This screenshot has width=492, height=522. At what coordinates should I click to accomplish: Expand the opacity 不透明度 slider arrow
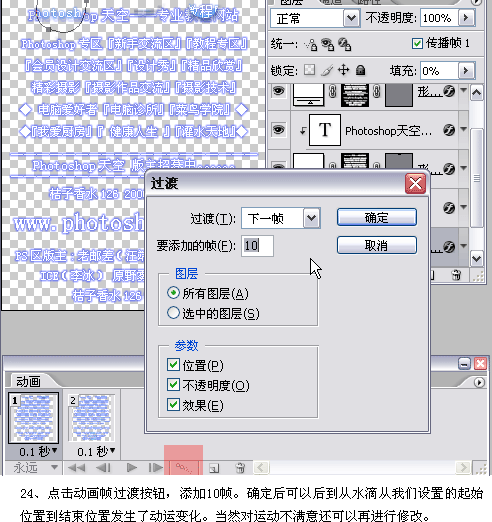click(x=466, y=17)
